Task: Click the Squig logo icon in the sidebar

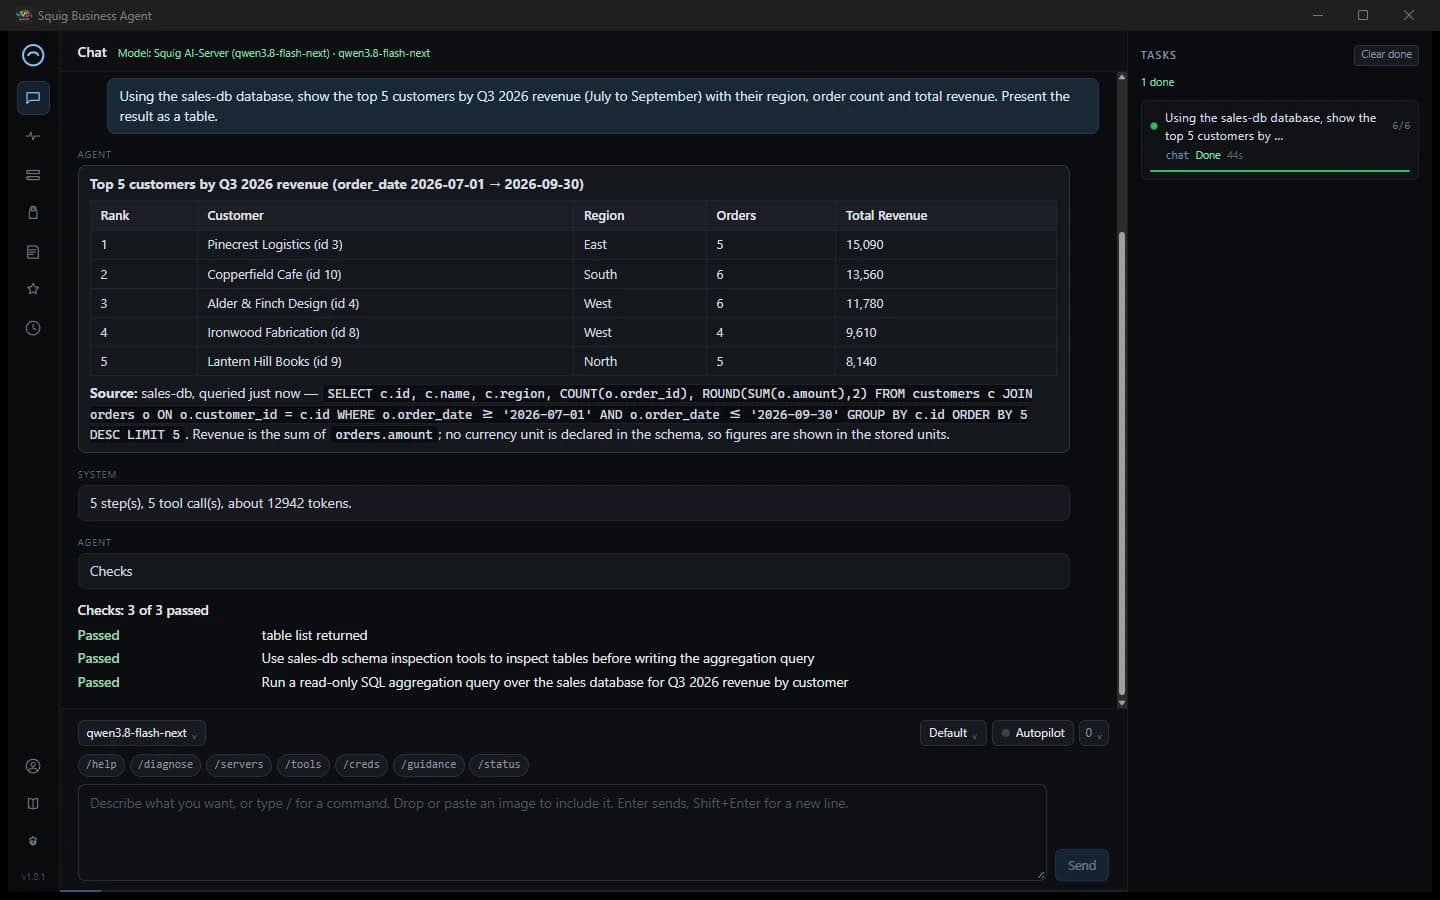Action: tap(33, 55)
